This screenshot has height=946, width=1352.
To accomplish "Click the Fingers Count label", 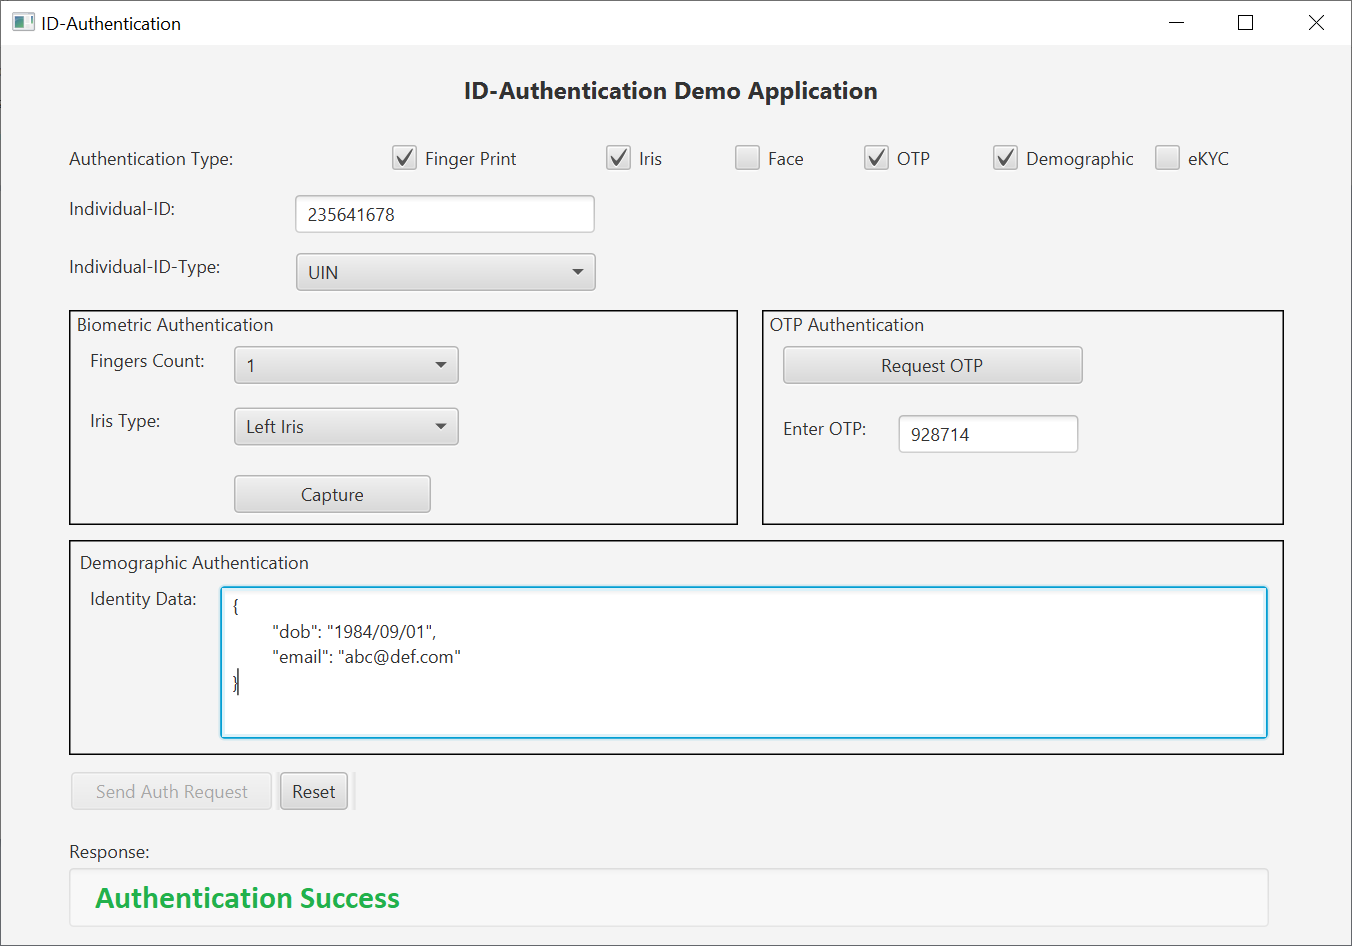I will coord(147,361).
